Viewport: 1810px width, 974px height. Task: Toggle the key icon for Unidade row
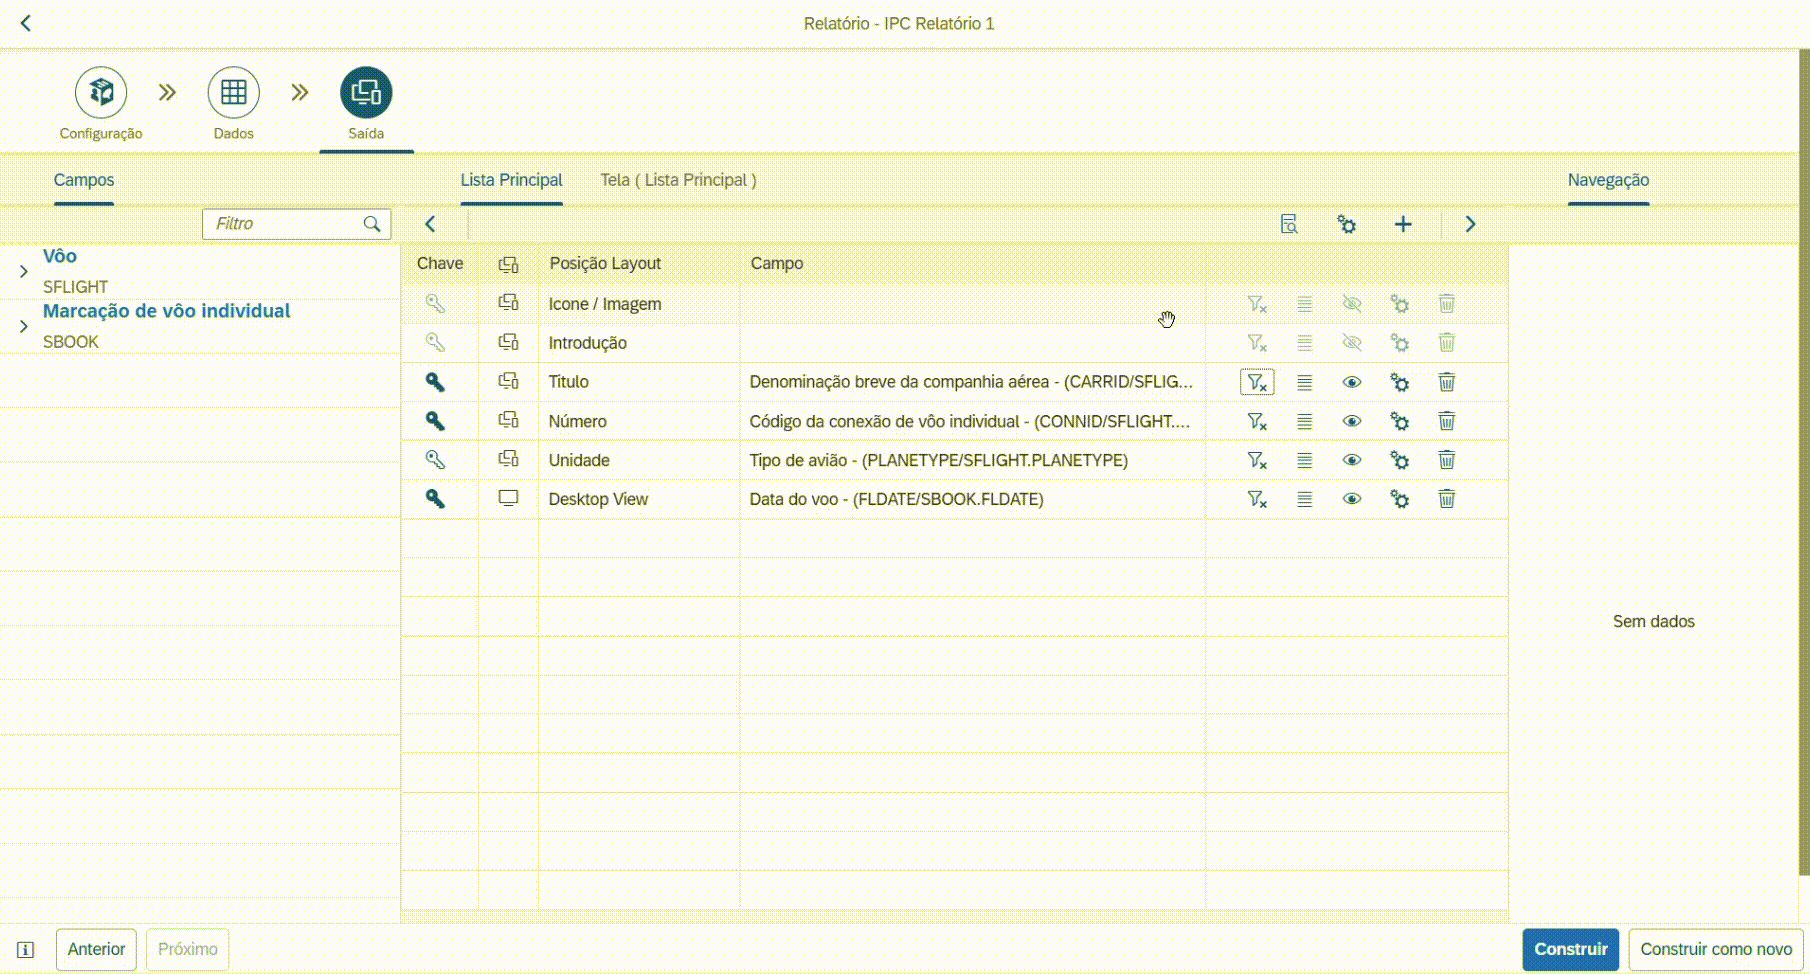(435, 460)
